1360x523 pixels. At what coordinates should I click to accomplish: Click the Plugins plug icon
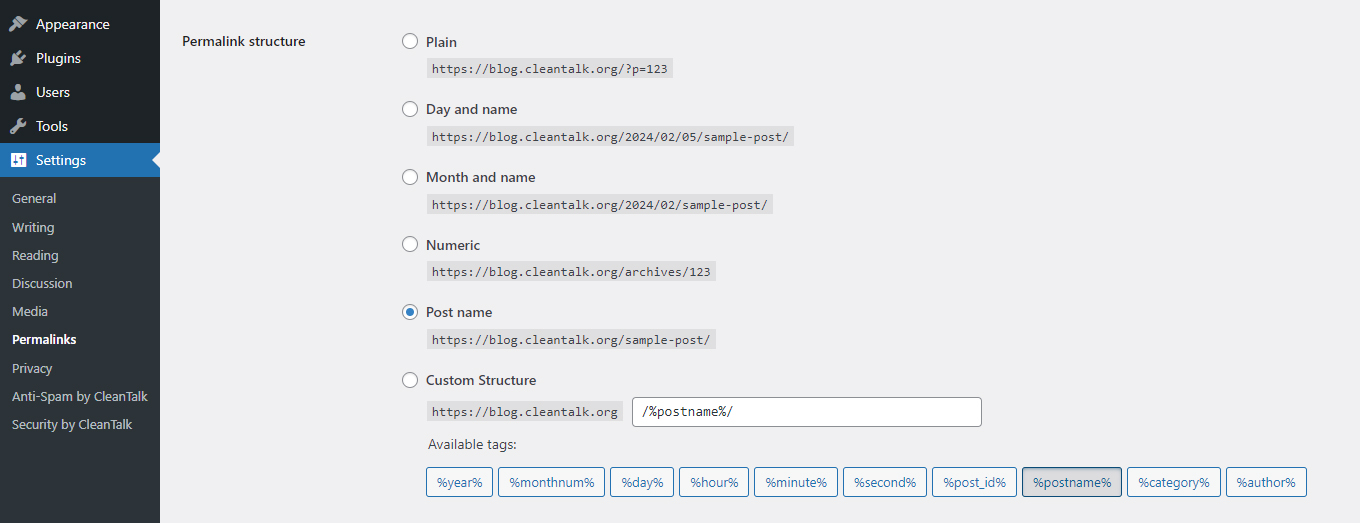point(18,58)
